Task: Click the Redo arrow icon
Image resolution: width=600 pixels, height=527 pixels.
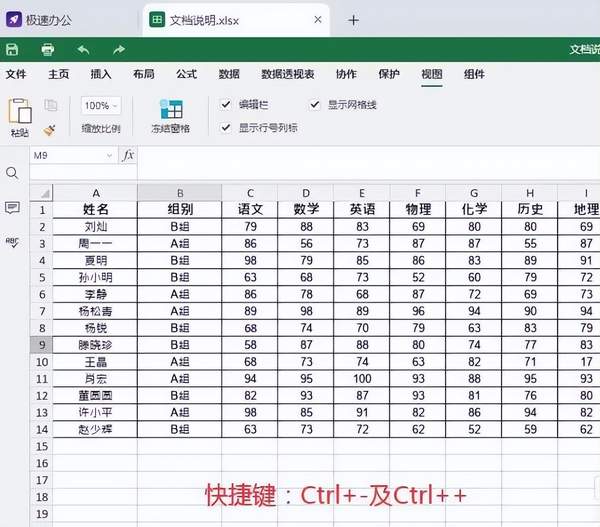Action: [119, 49]
